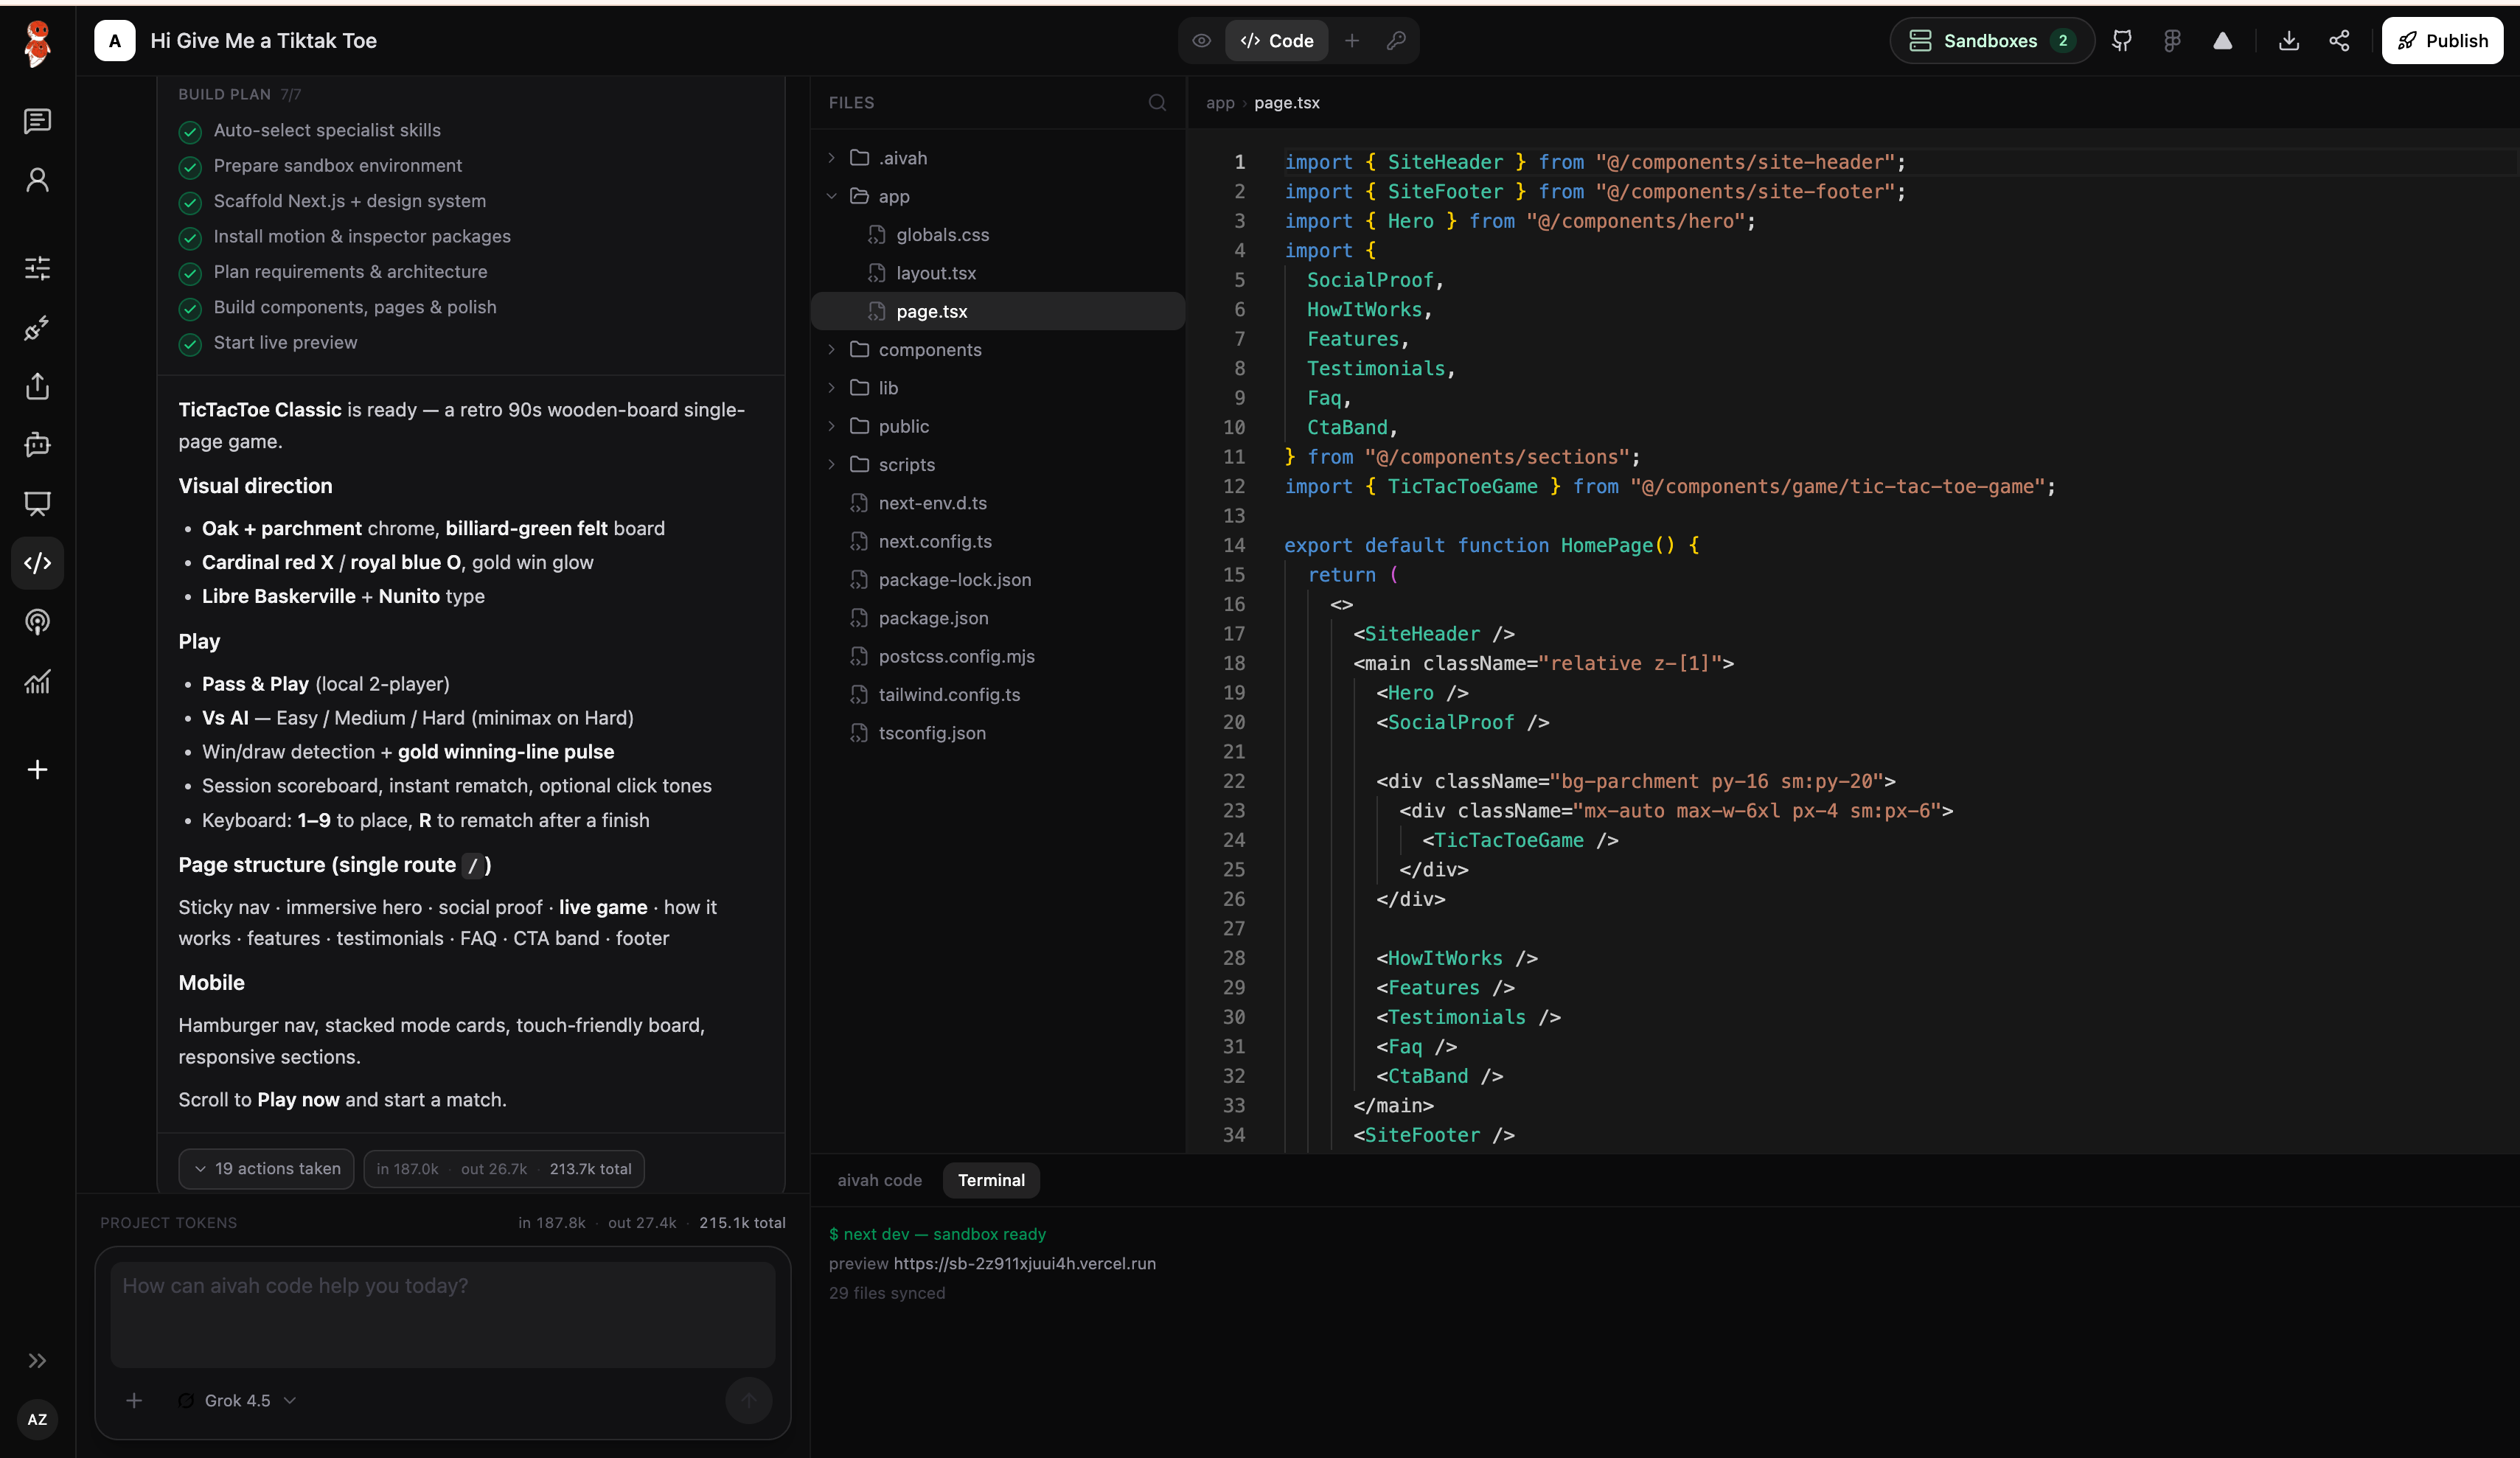Select page.tsx in the file tree
The width and height of the screenshot is (2520, 1458).
point(997,311)
